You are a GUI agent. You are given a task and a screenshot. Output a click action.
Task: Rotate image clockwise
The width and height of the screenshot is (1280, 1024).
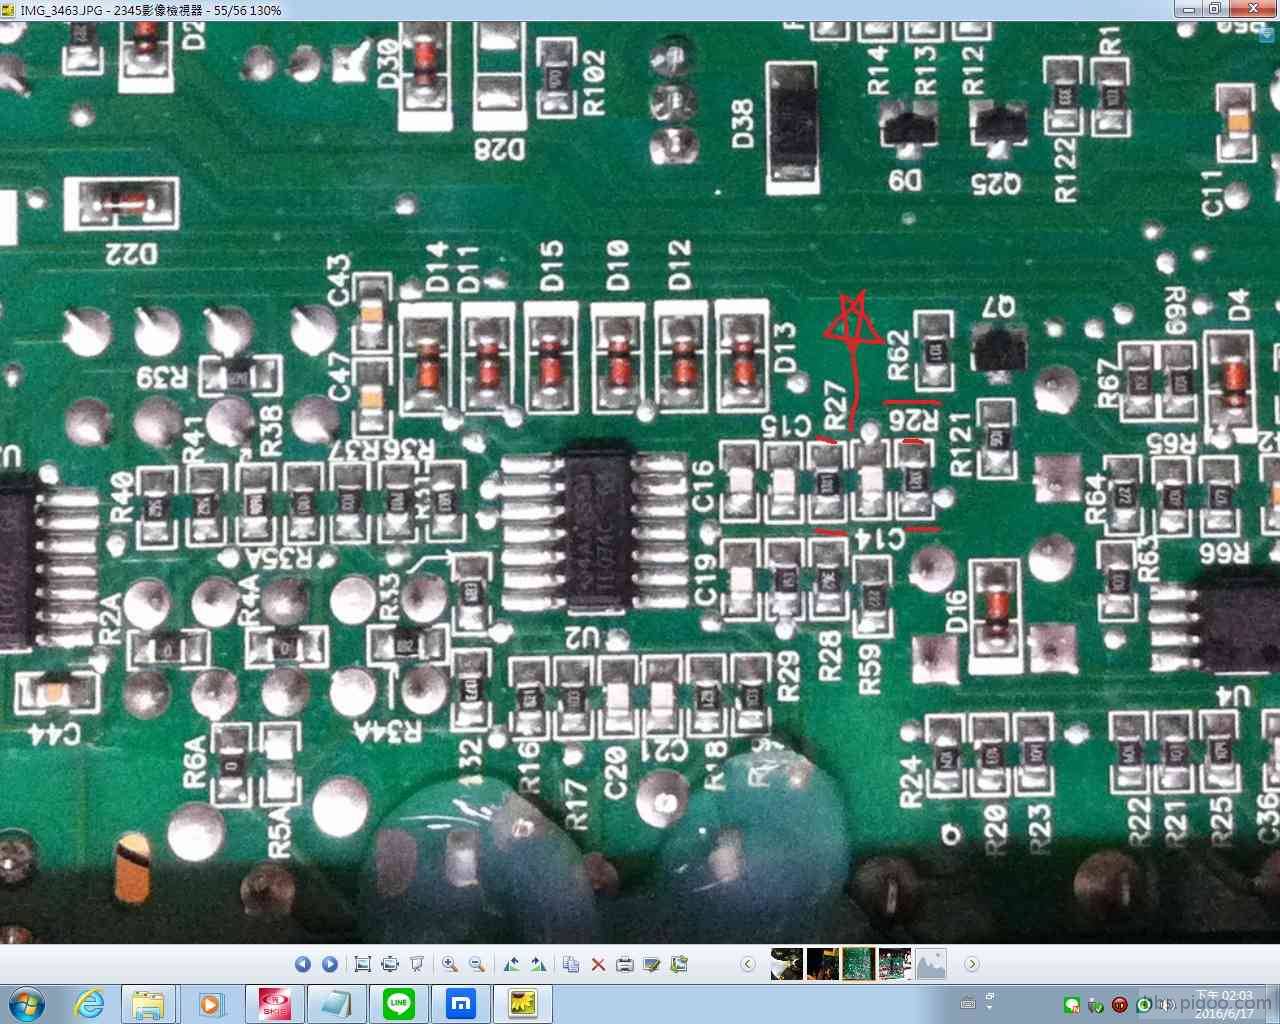[x=539, y=964]
